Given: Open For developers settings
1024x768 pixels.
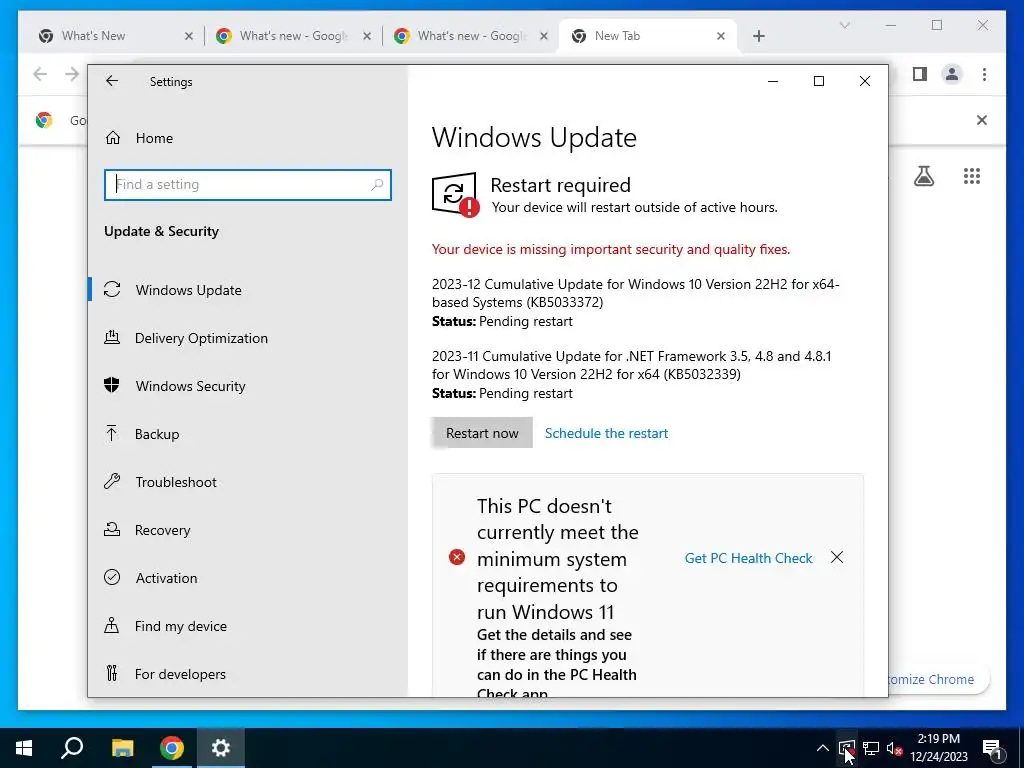Looking at the screenshot, I should (x=248, y=674).
